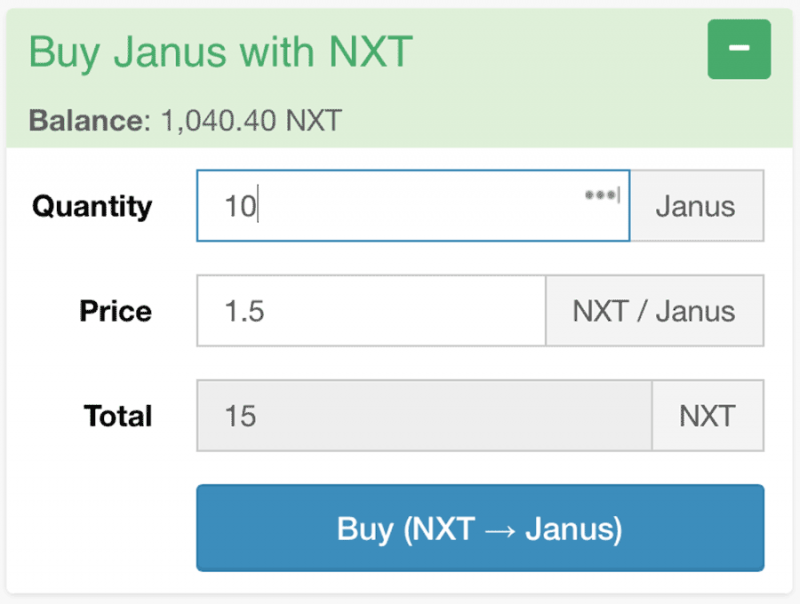The width and height of the screenshot is (800, 604).
Task: Click the bold Price row label
Action: click(116, 311)
